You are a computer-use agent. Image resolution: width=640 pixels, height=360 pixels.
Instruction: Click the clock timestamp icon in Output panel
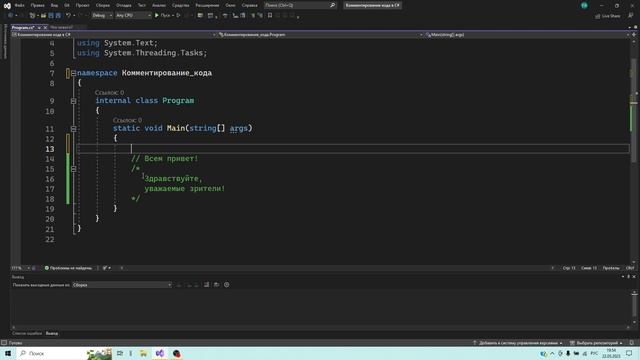pyautogui.click(x=227, y=284)
